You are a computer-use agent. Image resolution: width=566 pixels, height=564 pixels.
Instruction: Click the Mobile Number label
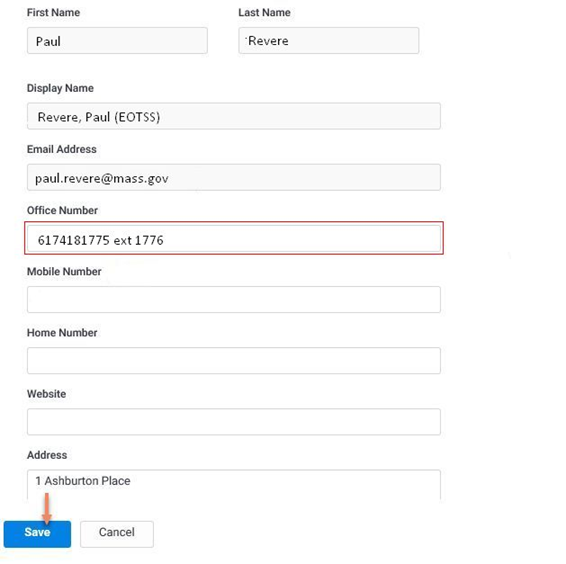coord(64,272)
